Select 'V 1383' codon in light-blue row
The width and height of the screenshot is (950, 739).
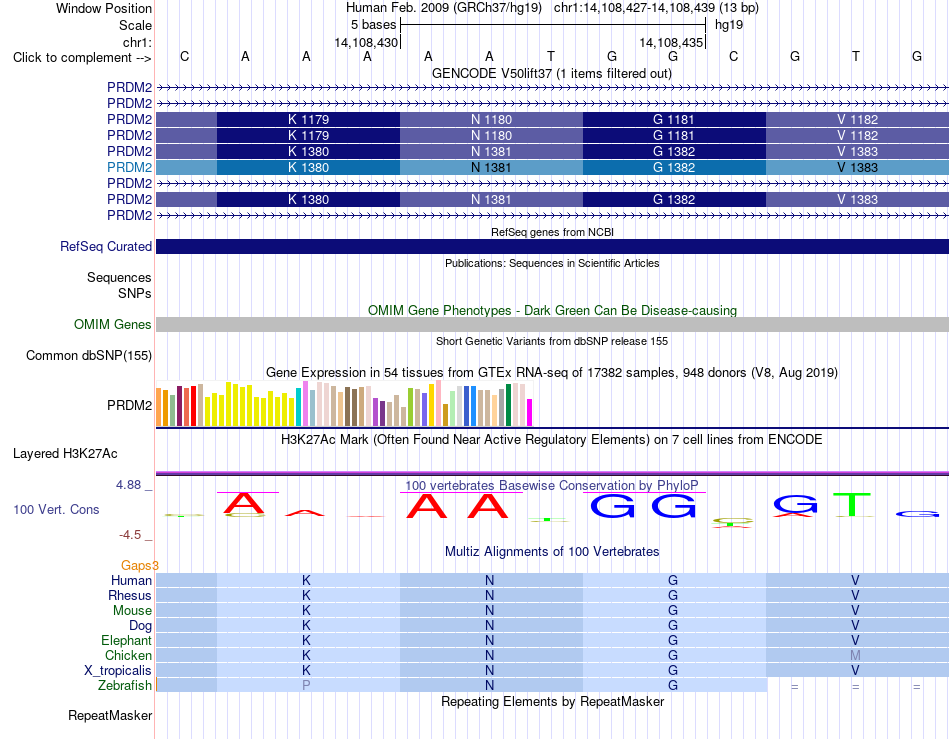[x=857, y=167]
